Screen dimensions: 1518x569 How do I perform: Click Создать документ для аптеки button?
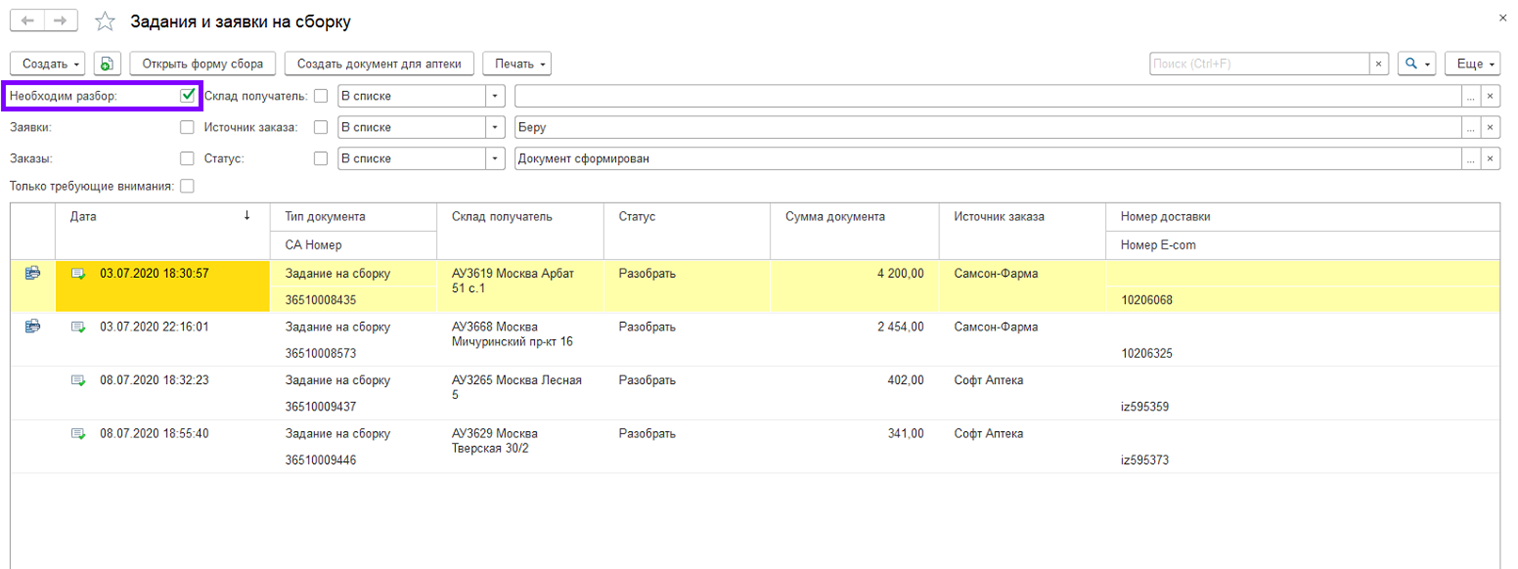(x=379, y=64)
